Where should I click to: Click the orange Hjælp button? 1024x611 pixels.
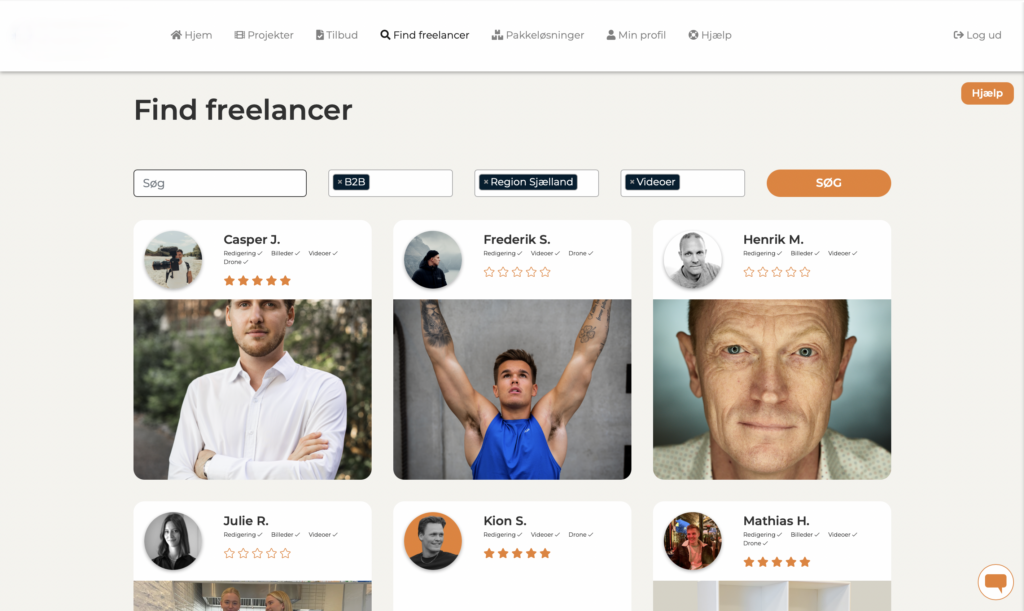click(987, 93)
